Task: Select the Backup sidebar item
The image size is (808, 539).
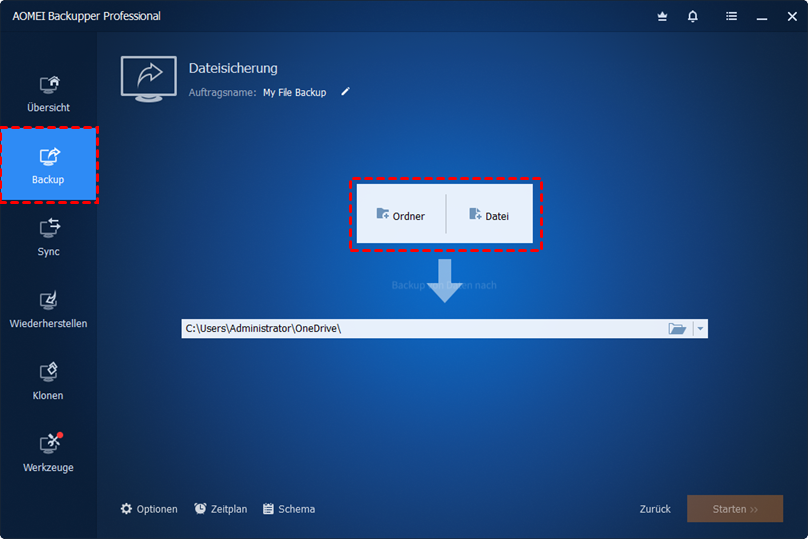Action: point(48,165)
